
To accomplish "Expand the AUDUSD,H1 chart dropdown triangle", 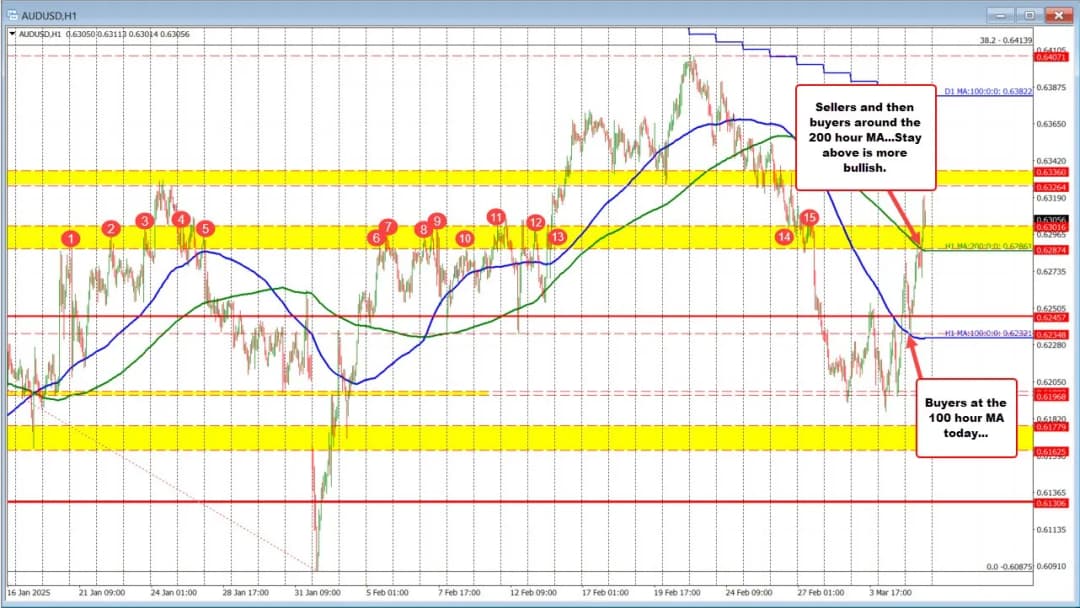I will (x=12, y=34).
